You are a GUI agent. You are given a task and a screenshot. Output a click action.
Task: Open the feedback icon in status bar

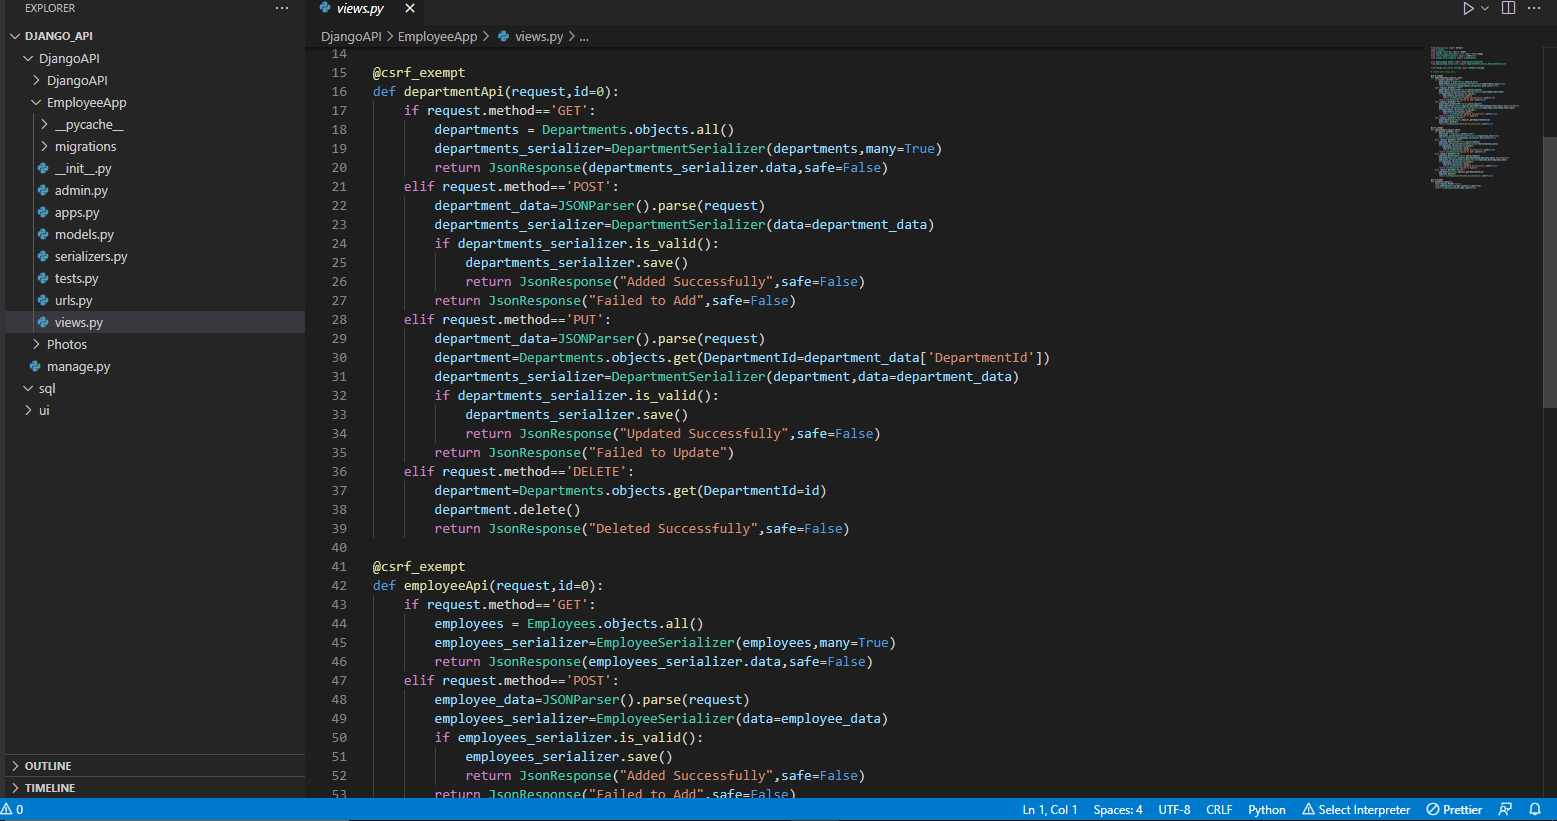tap(1505, 810)
